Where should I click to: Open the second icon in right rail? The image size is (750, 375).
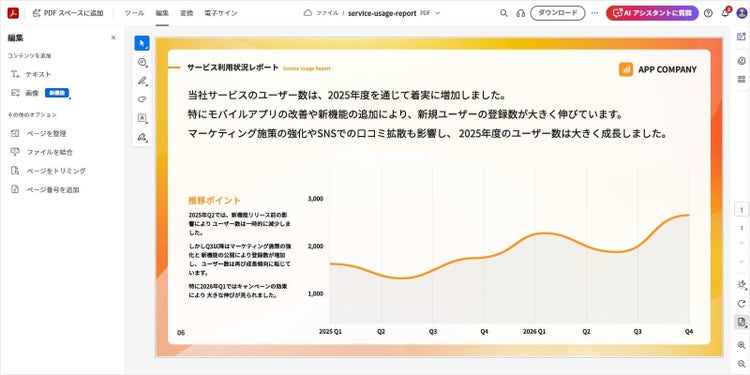click(741, 61)
